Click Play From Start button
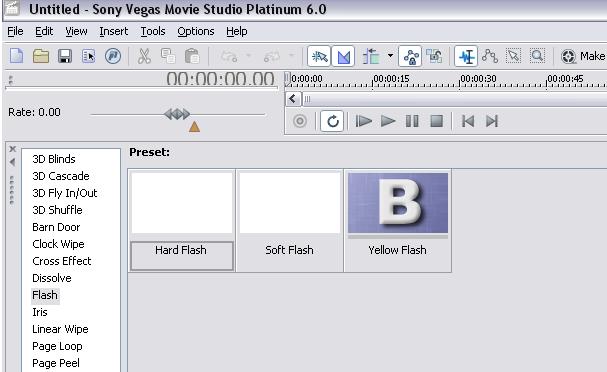 coord(364,121)
